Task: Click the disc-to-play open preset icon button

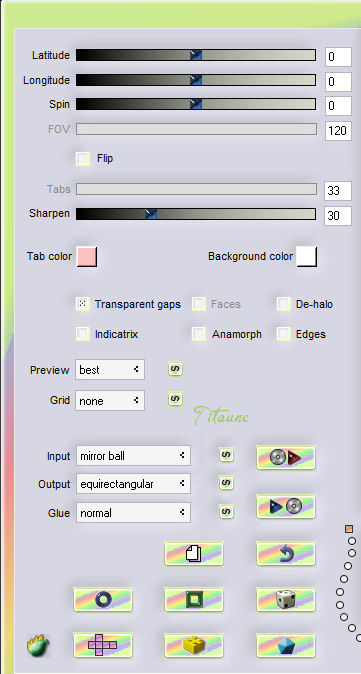Action: point(286,458)
